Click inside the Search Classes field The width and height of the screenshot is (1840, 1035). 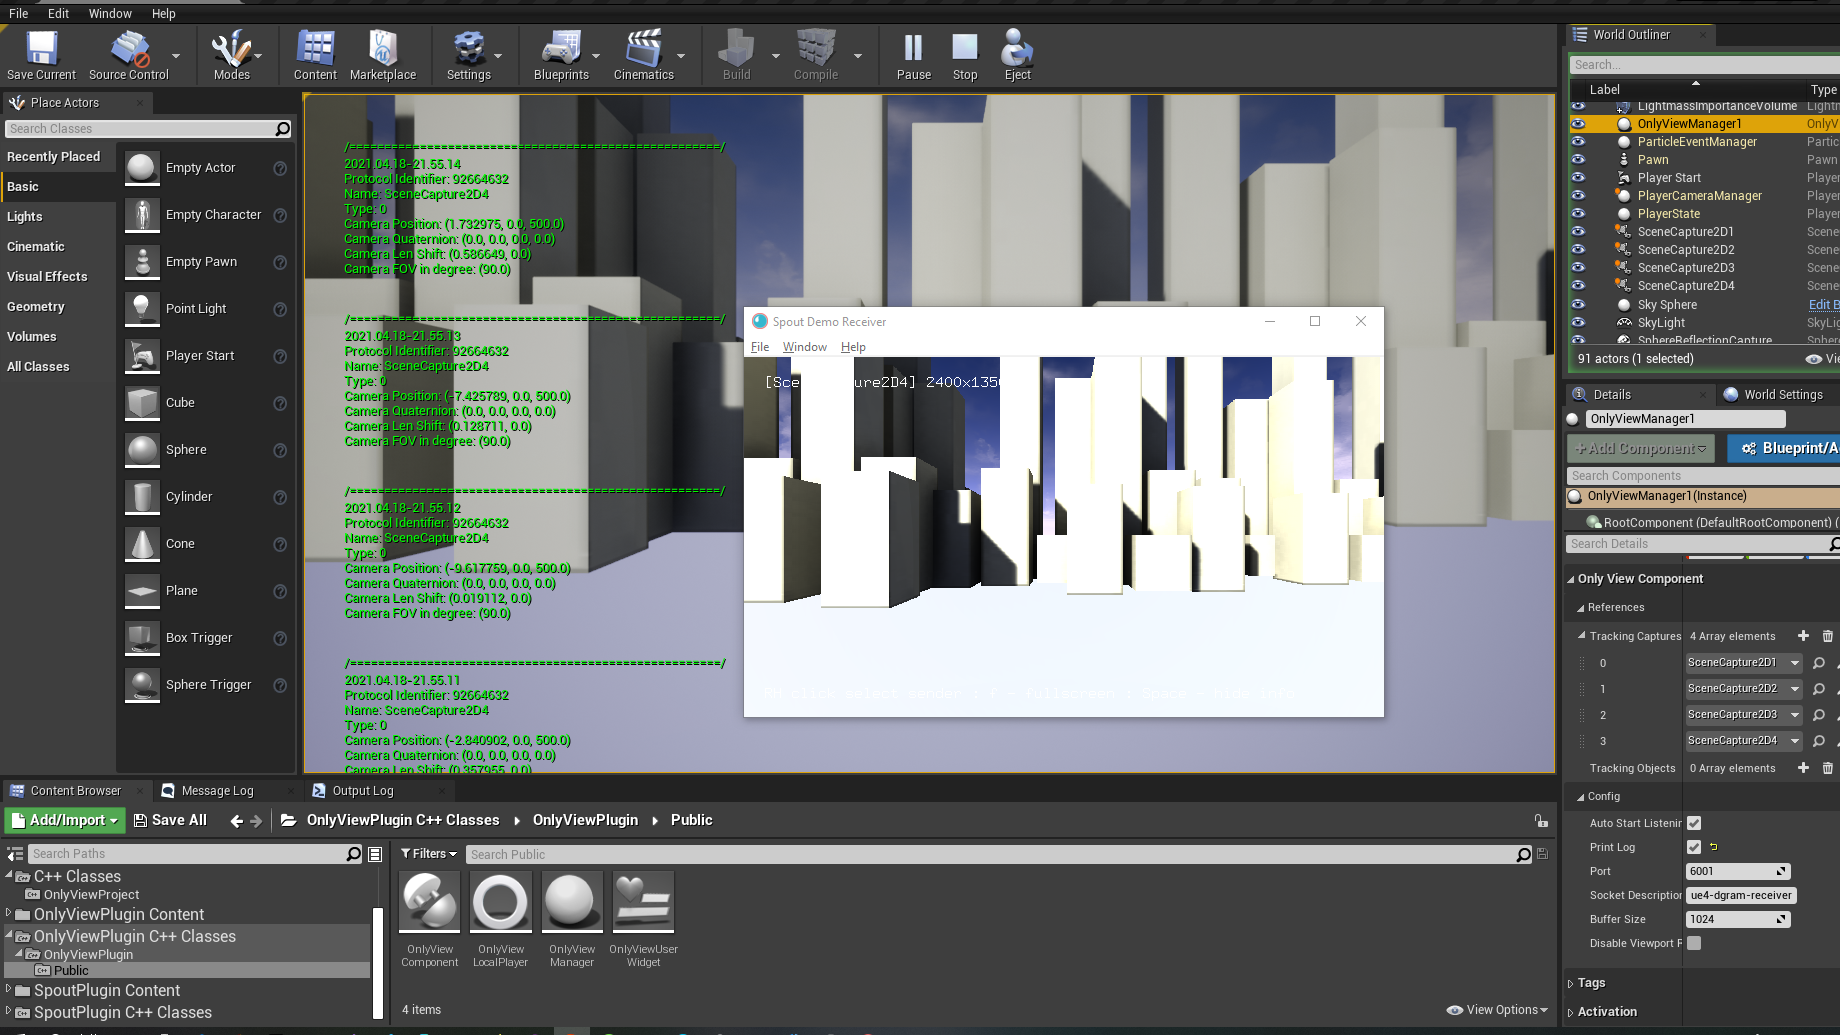click(140, 128)
